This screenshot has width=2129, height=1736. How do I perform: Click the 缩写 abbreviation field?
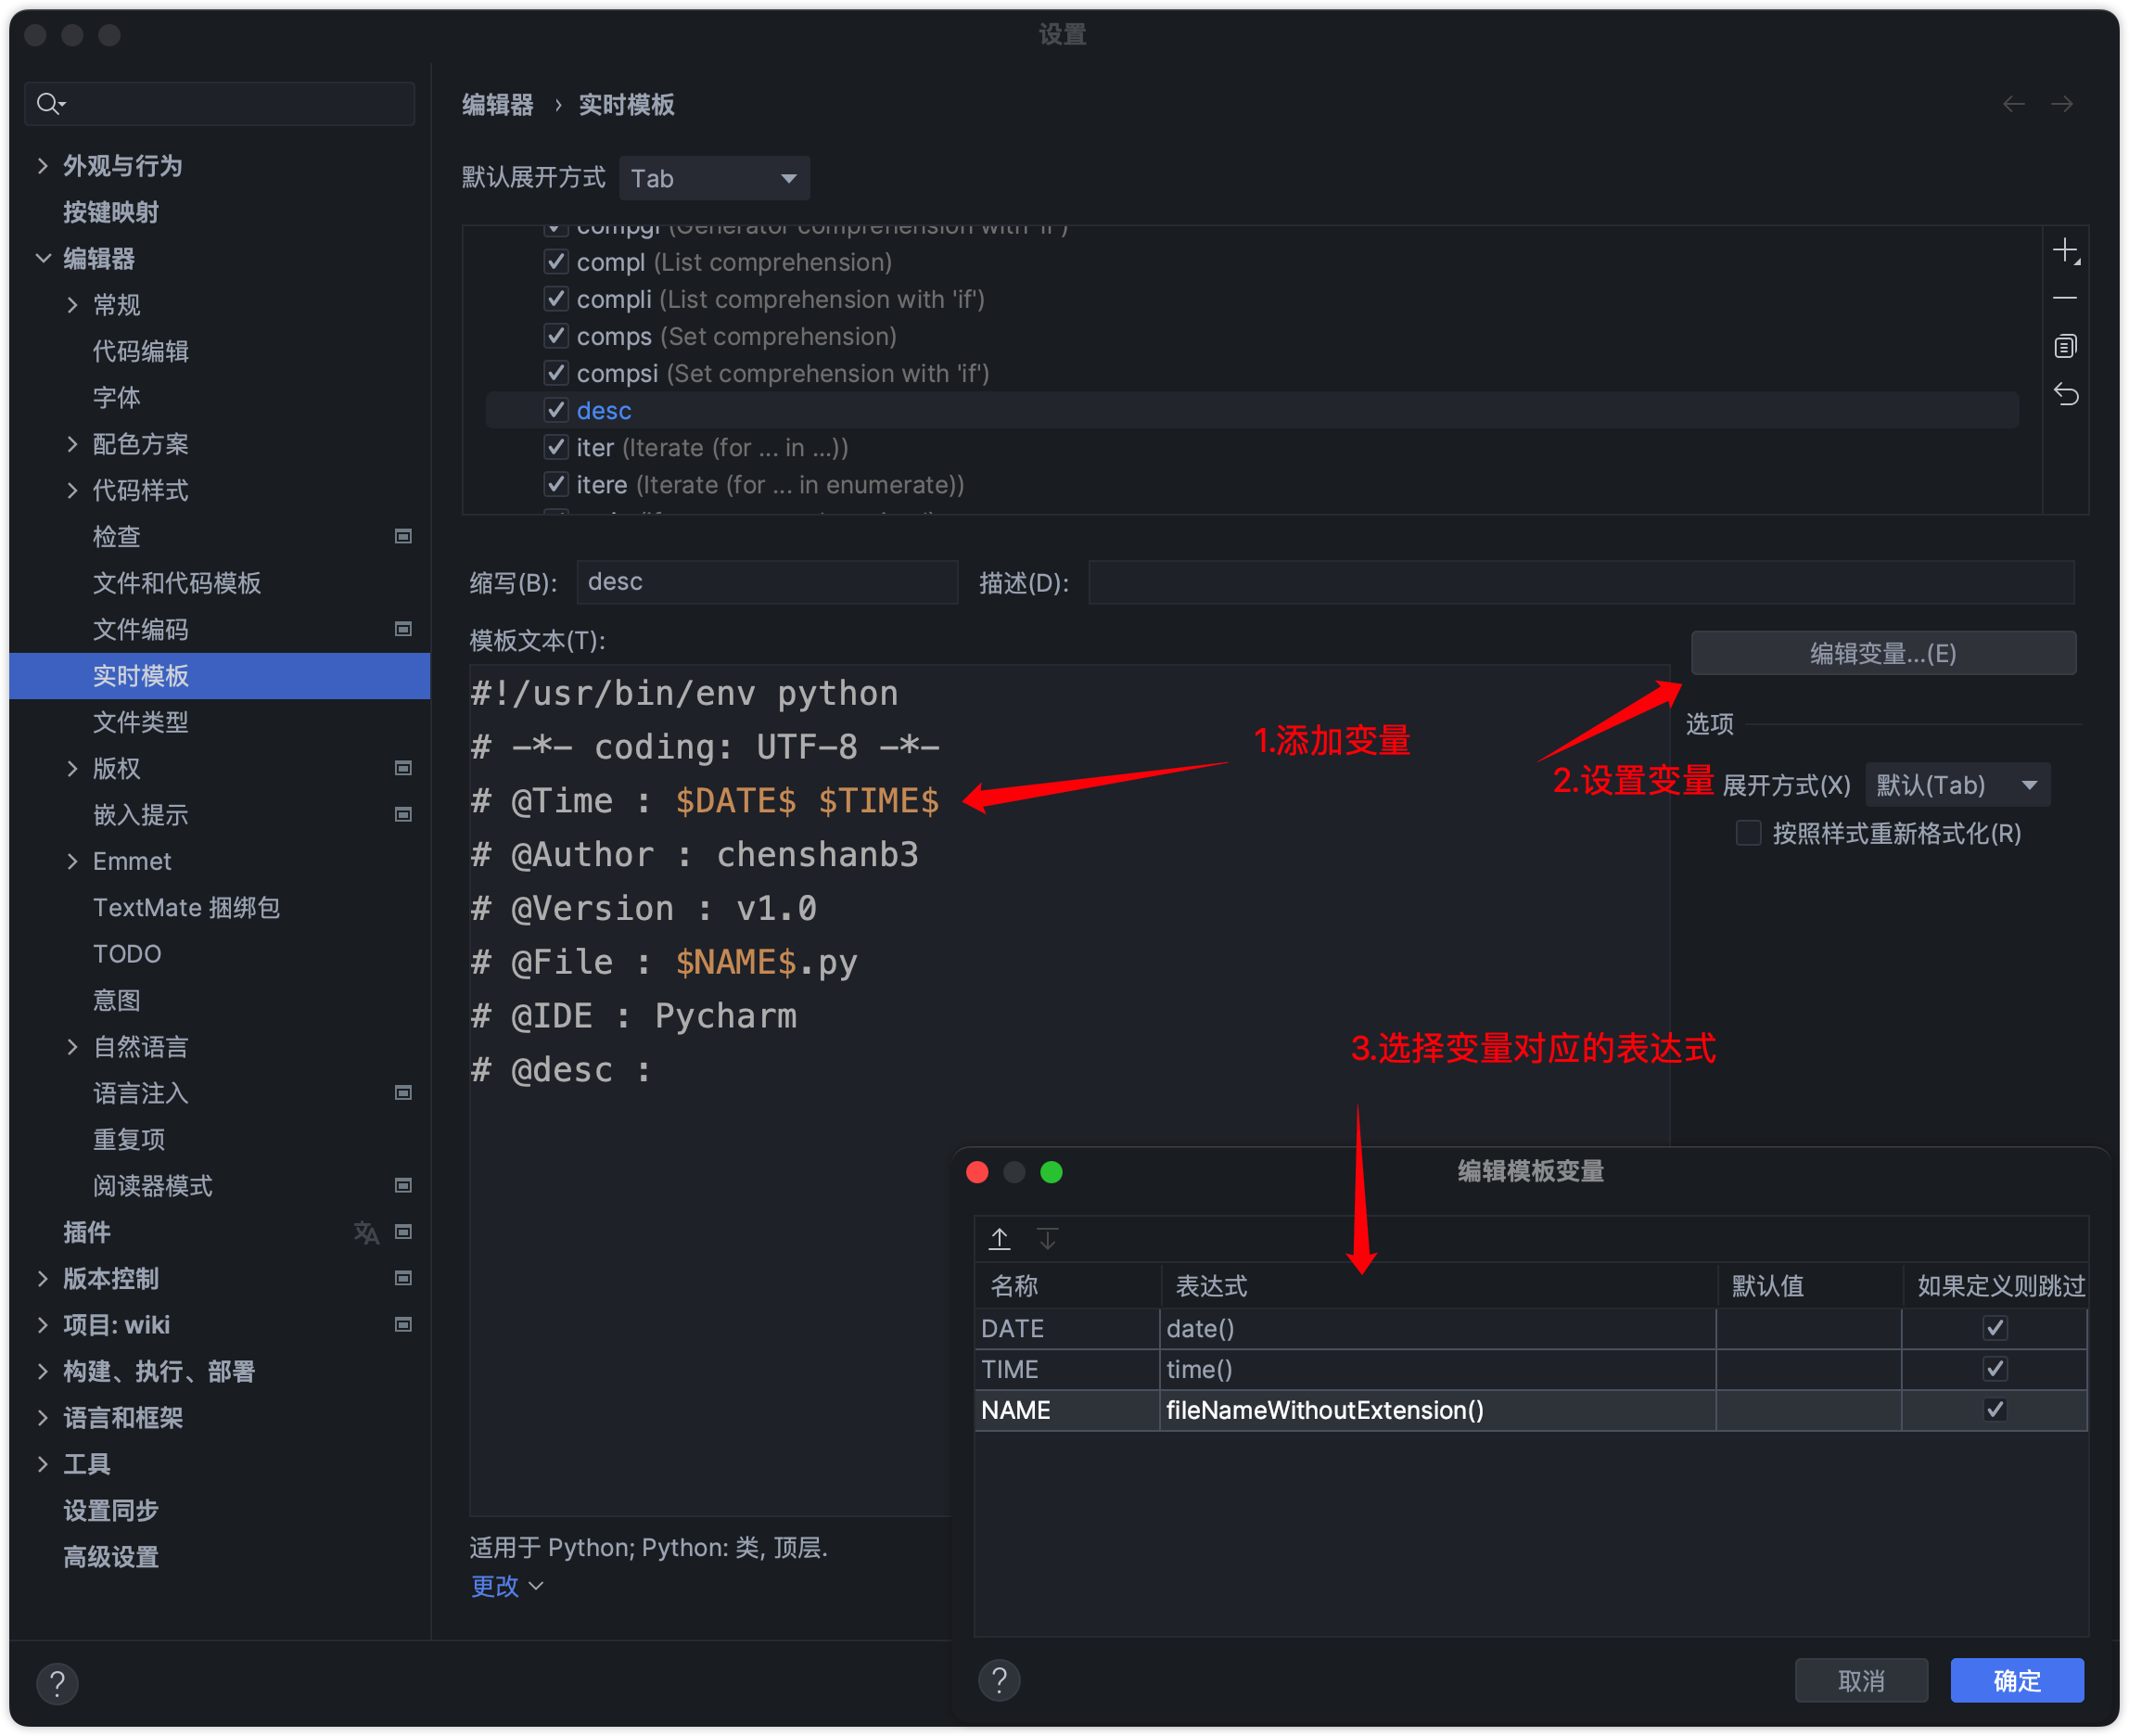pos(767,582)
